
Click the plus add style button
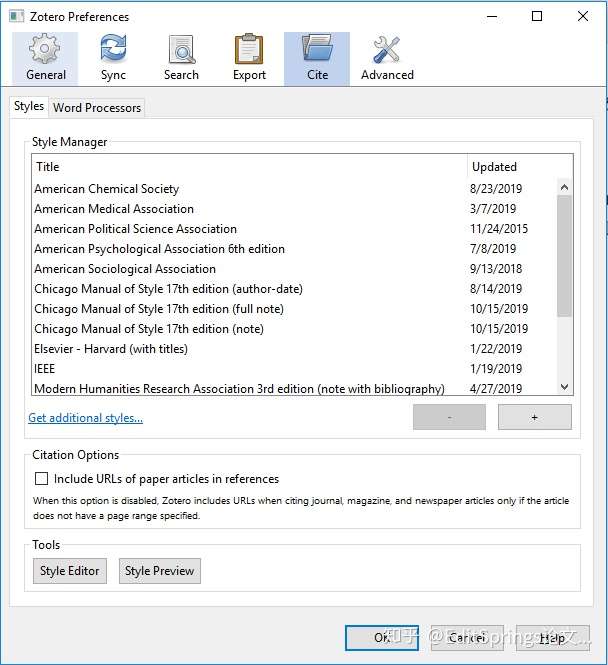(x=535, y=417)
